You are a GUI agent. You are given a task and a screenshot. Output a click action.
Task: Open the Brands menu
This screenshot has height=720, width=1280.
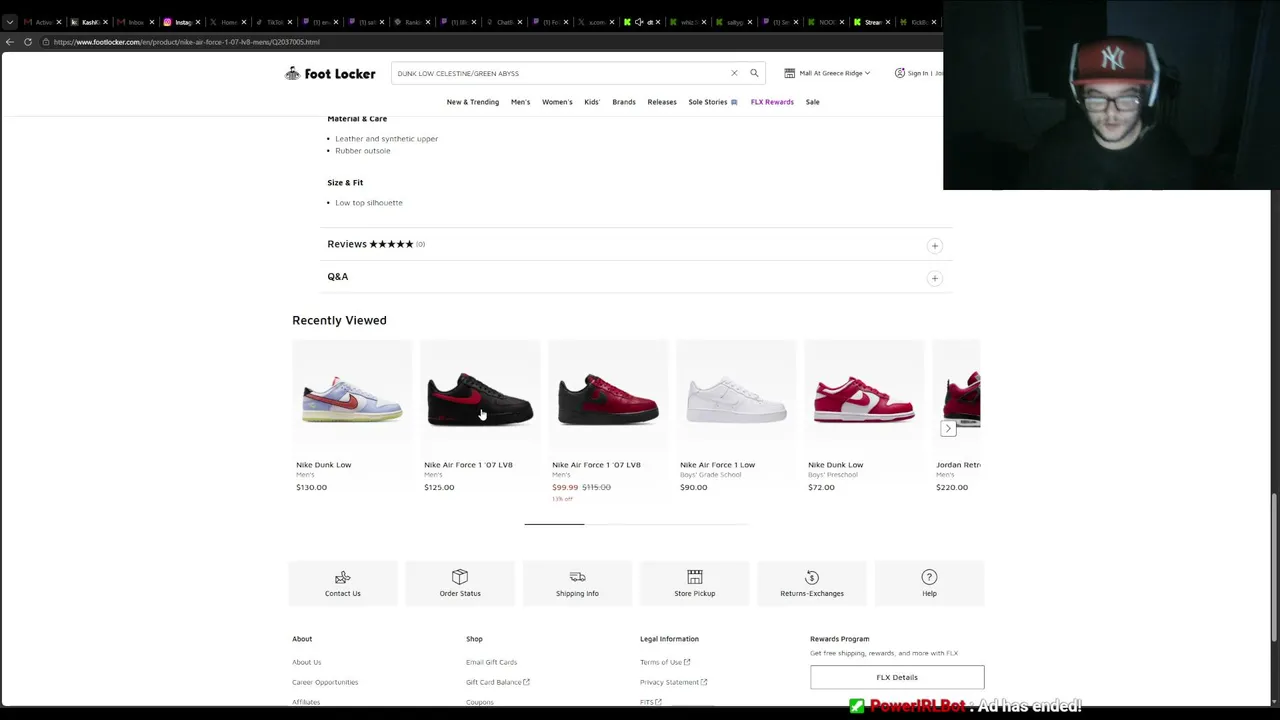pyautogui.click(x=624, y=102)
